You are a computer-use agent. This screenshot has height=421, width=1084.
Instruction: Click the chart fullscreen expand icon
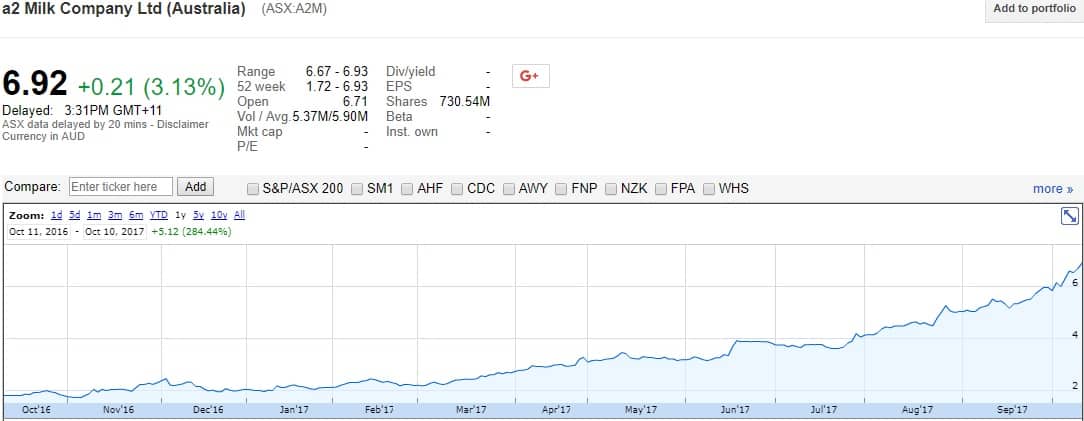(1068, 216)
